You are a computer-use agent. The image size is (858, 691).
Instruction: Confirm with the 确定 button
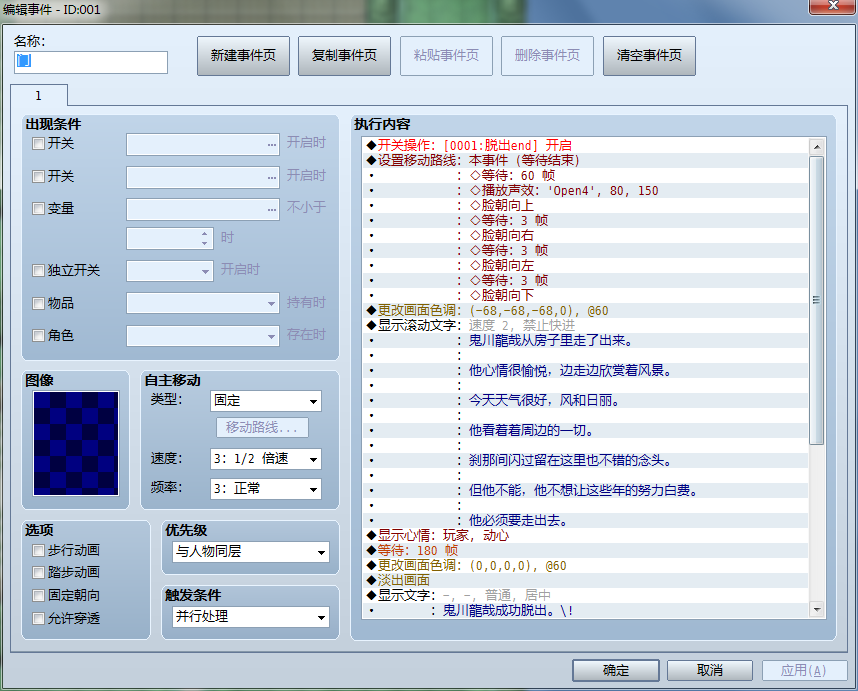pos(616,670)
